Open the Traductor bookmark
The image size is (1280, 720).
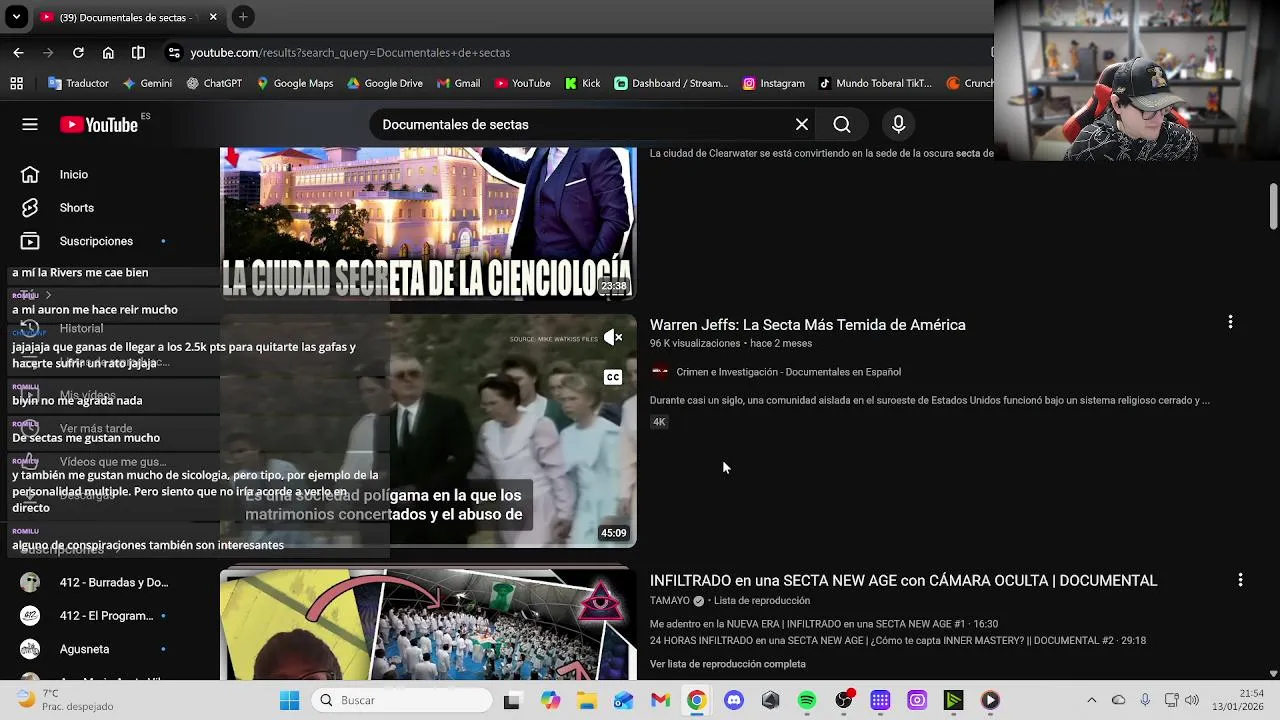(x=78, y=83)
